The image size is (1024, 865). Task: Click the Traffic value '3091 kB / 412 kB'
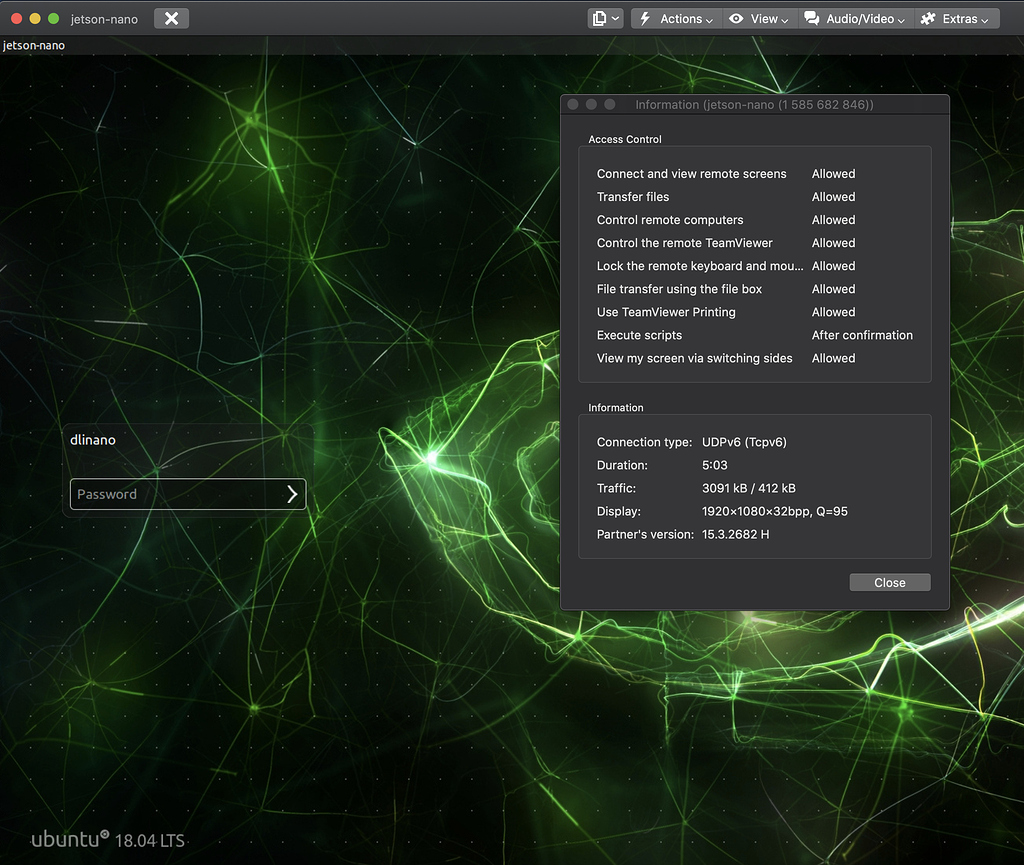[748, 488]
